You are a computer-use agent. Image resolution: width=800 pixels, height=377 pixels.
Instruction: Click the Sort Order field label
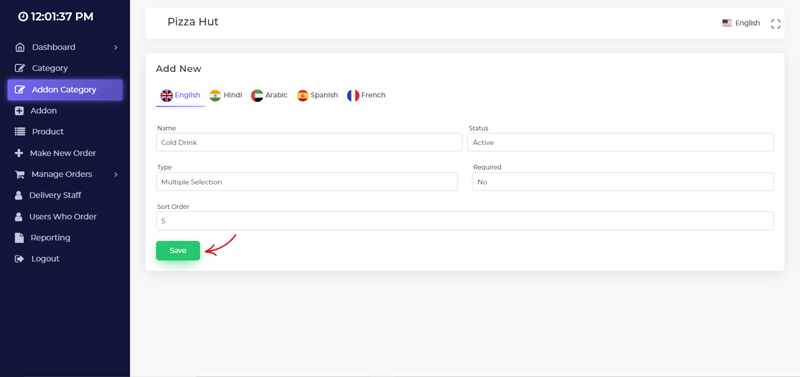tap(173, 207)
